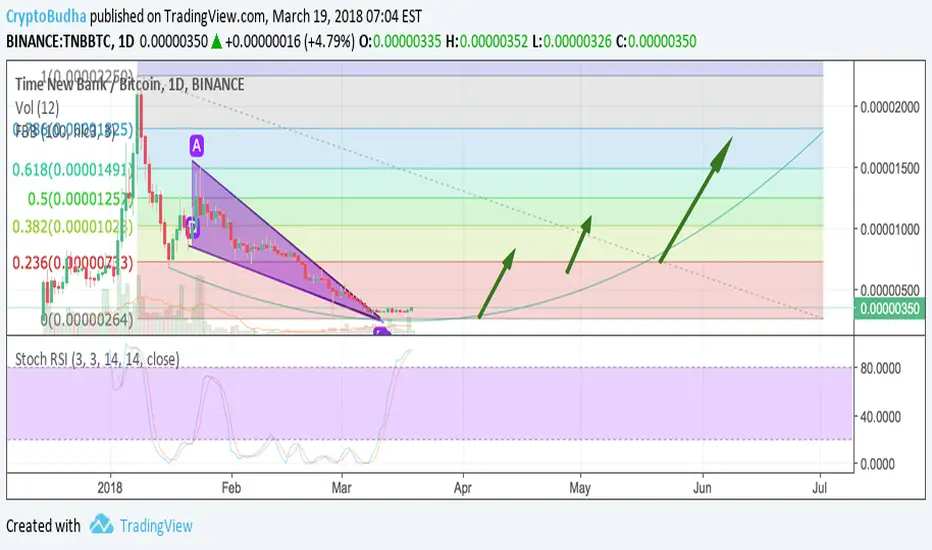
Task: Click the +0.00000016 (+4.79%) change value
Action: tap(289, 42)
